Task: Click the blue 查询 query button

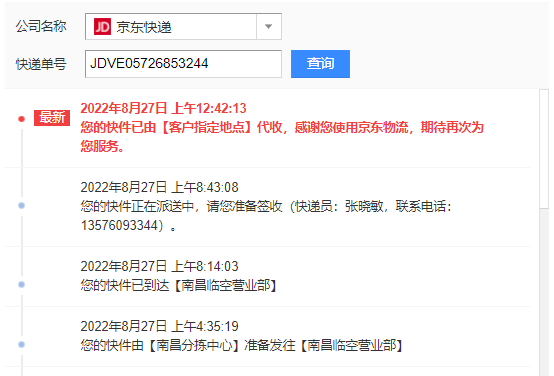Action: [x=320, y=64]
